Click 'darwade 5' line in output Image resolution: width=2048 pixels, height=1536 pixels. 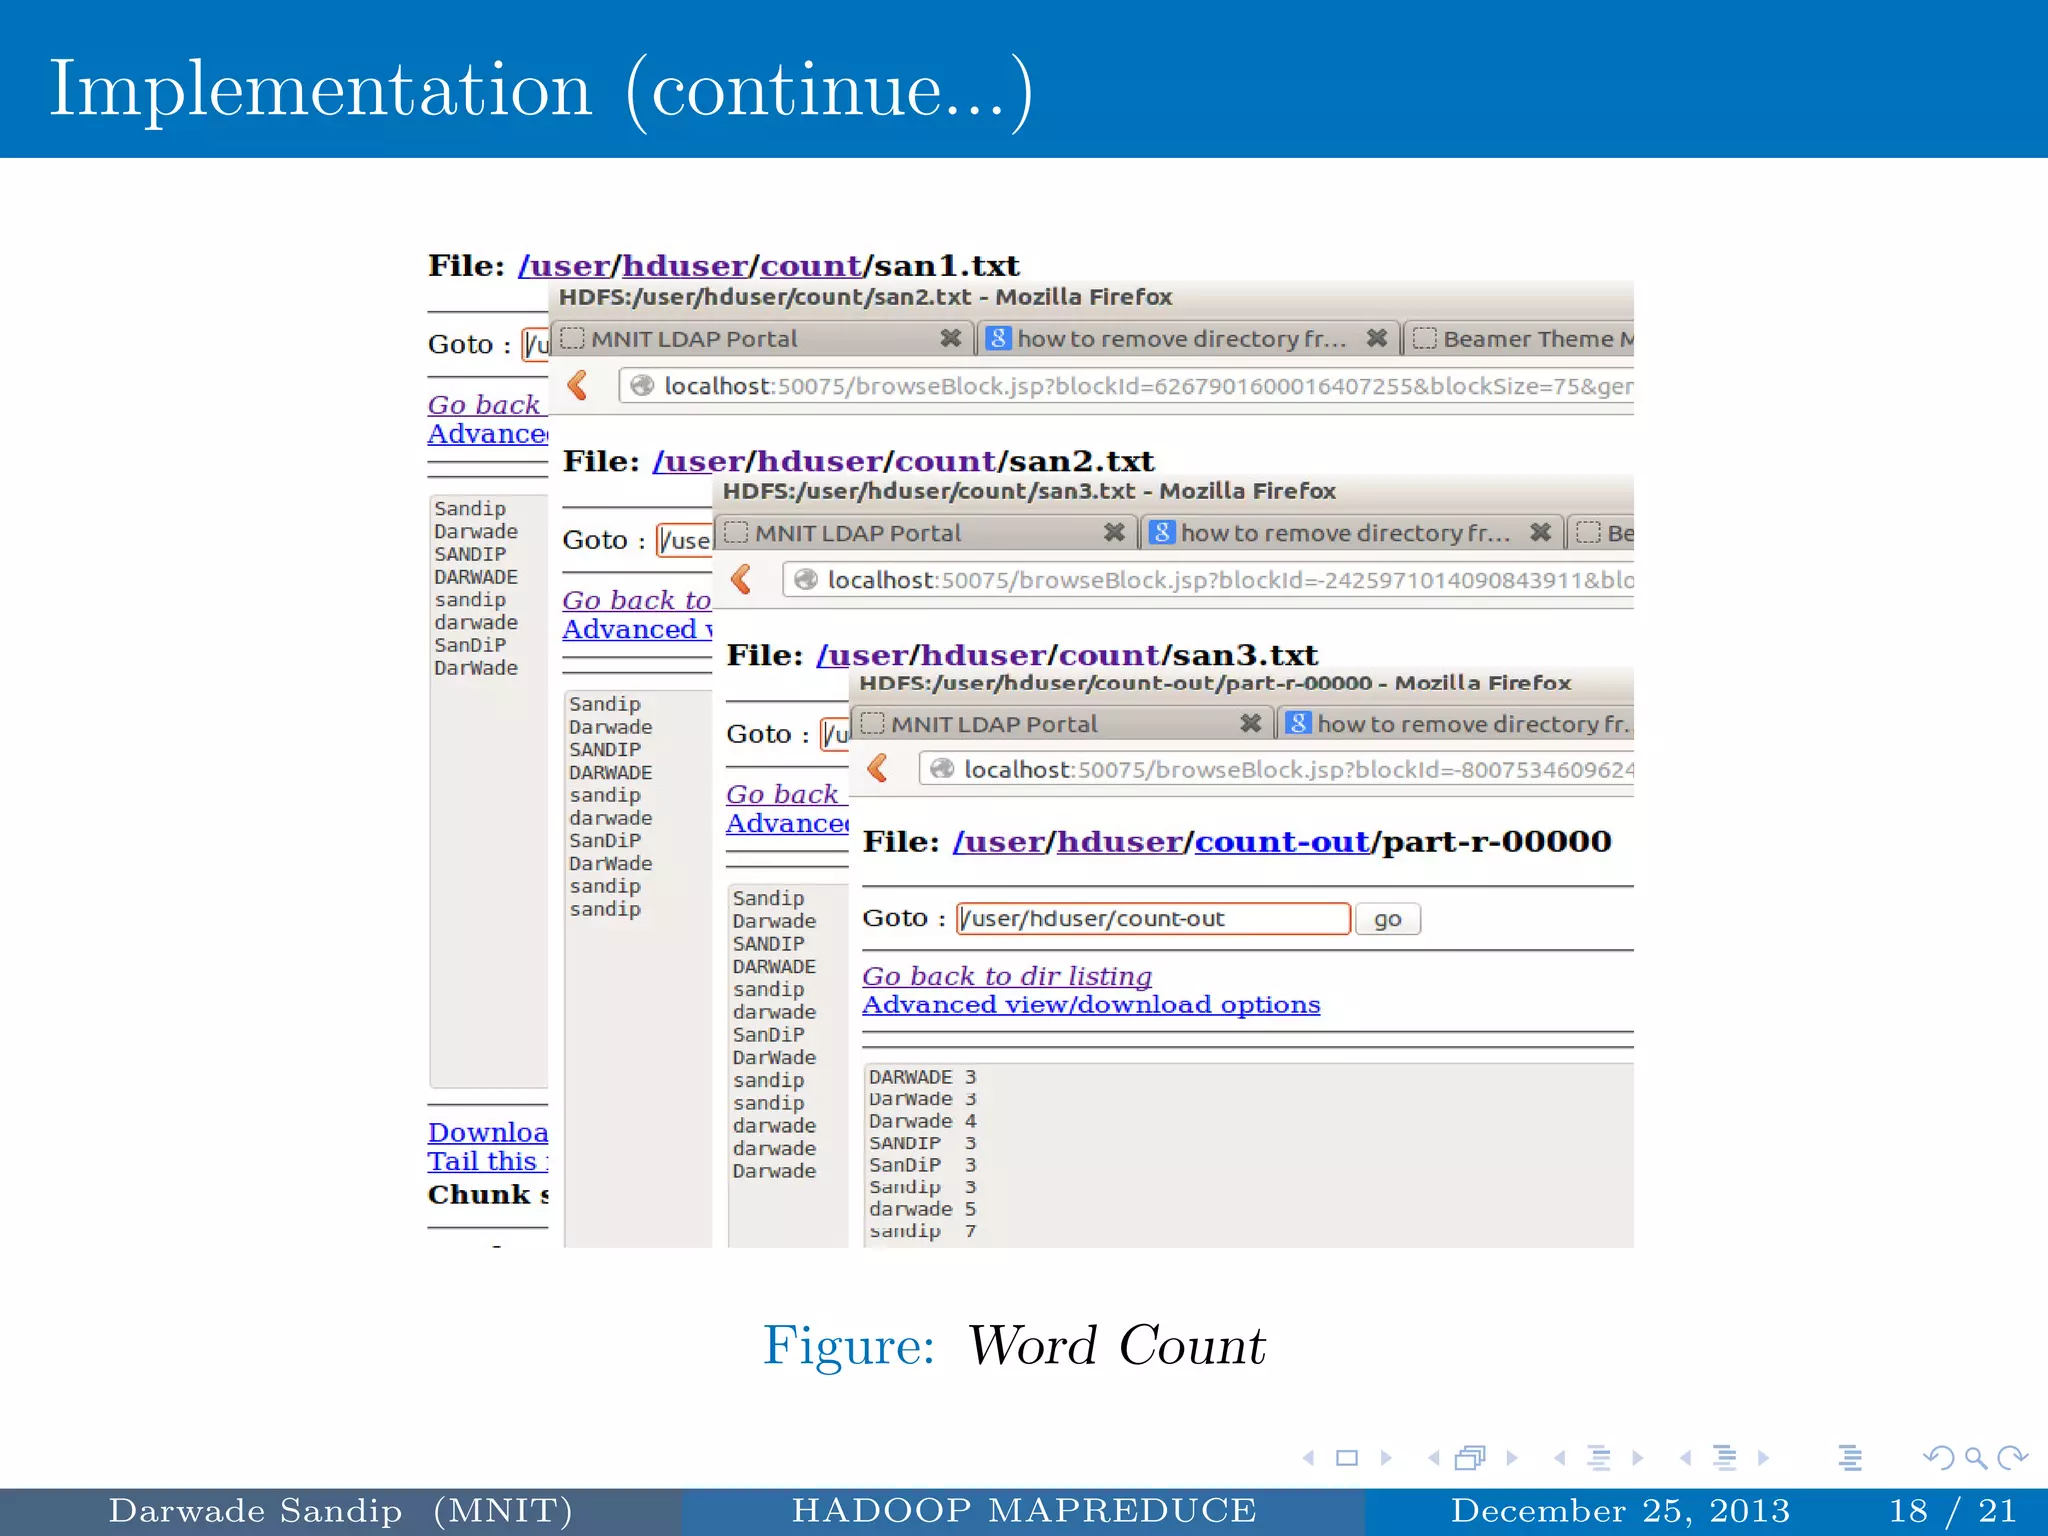[x=922, y=1208]
